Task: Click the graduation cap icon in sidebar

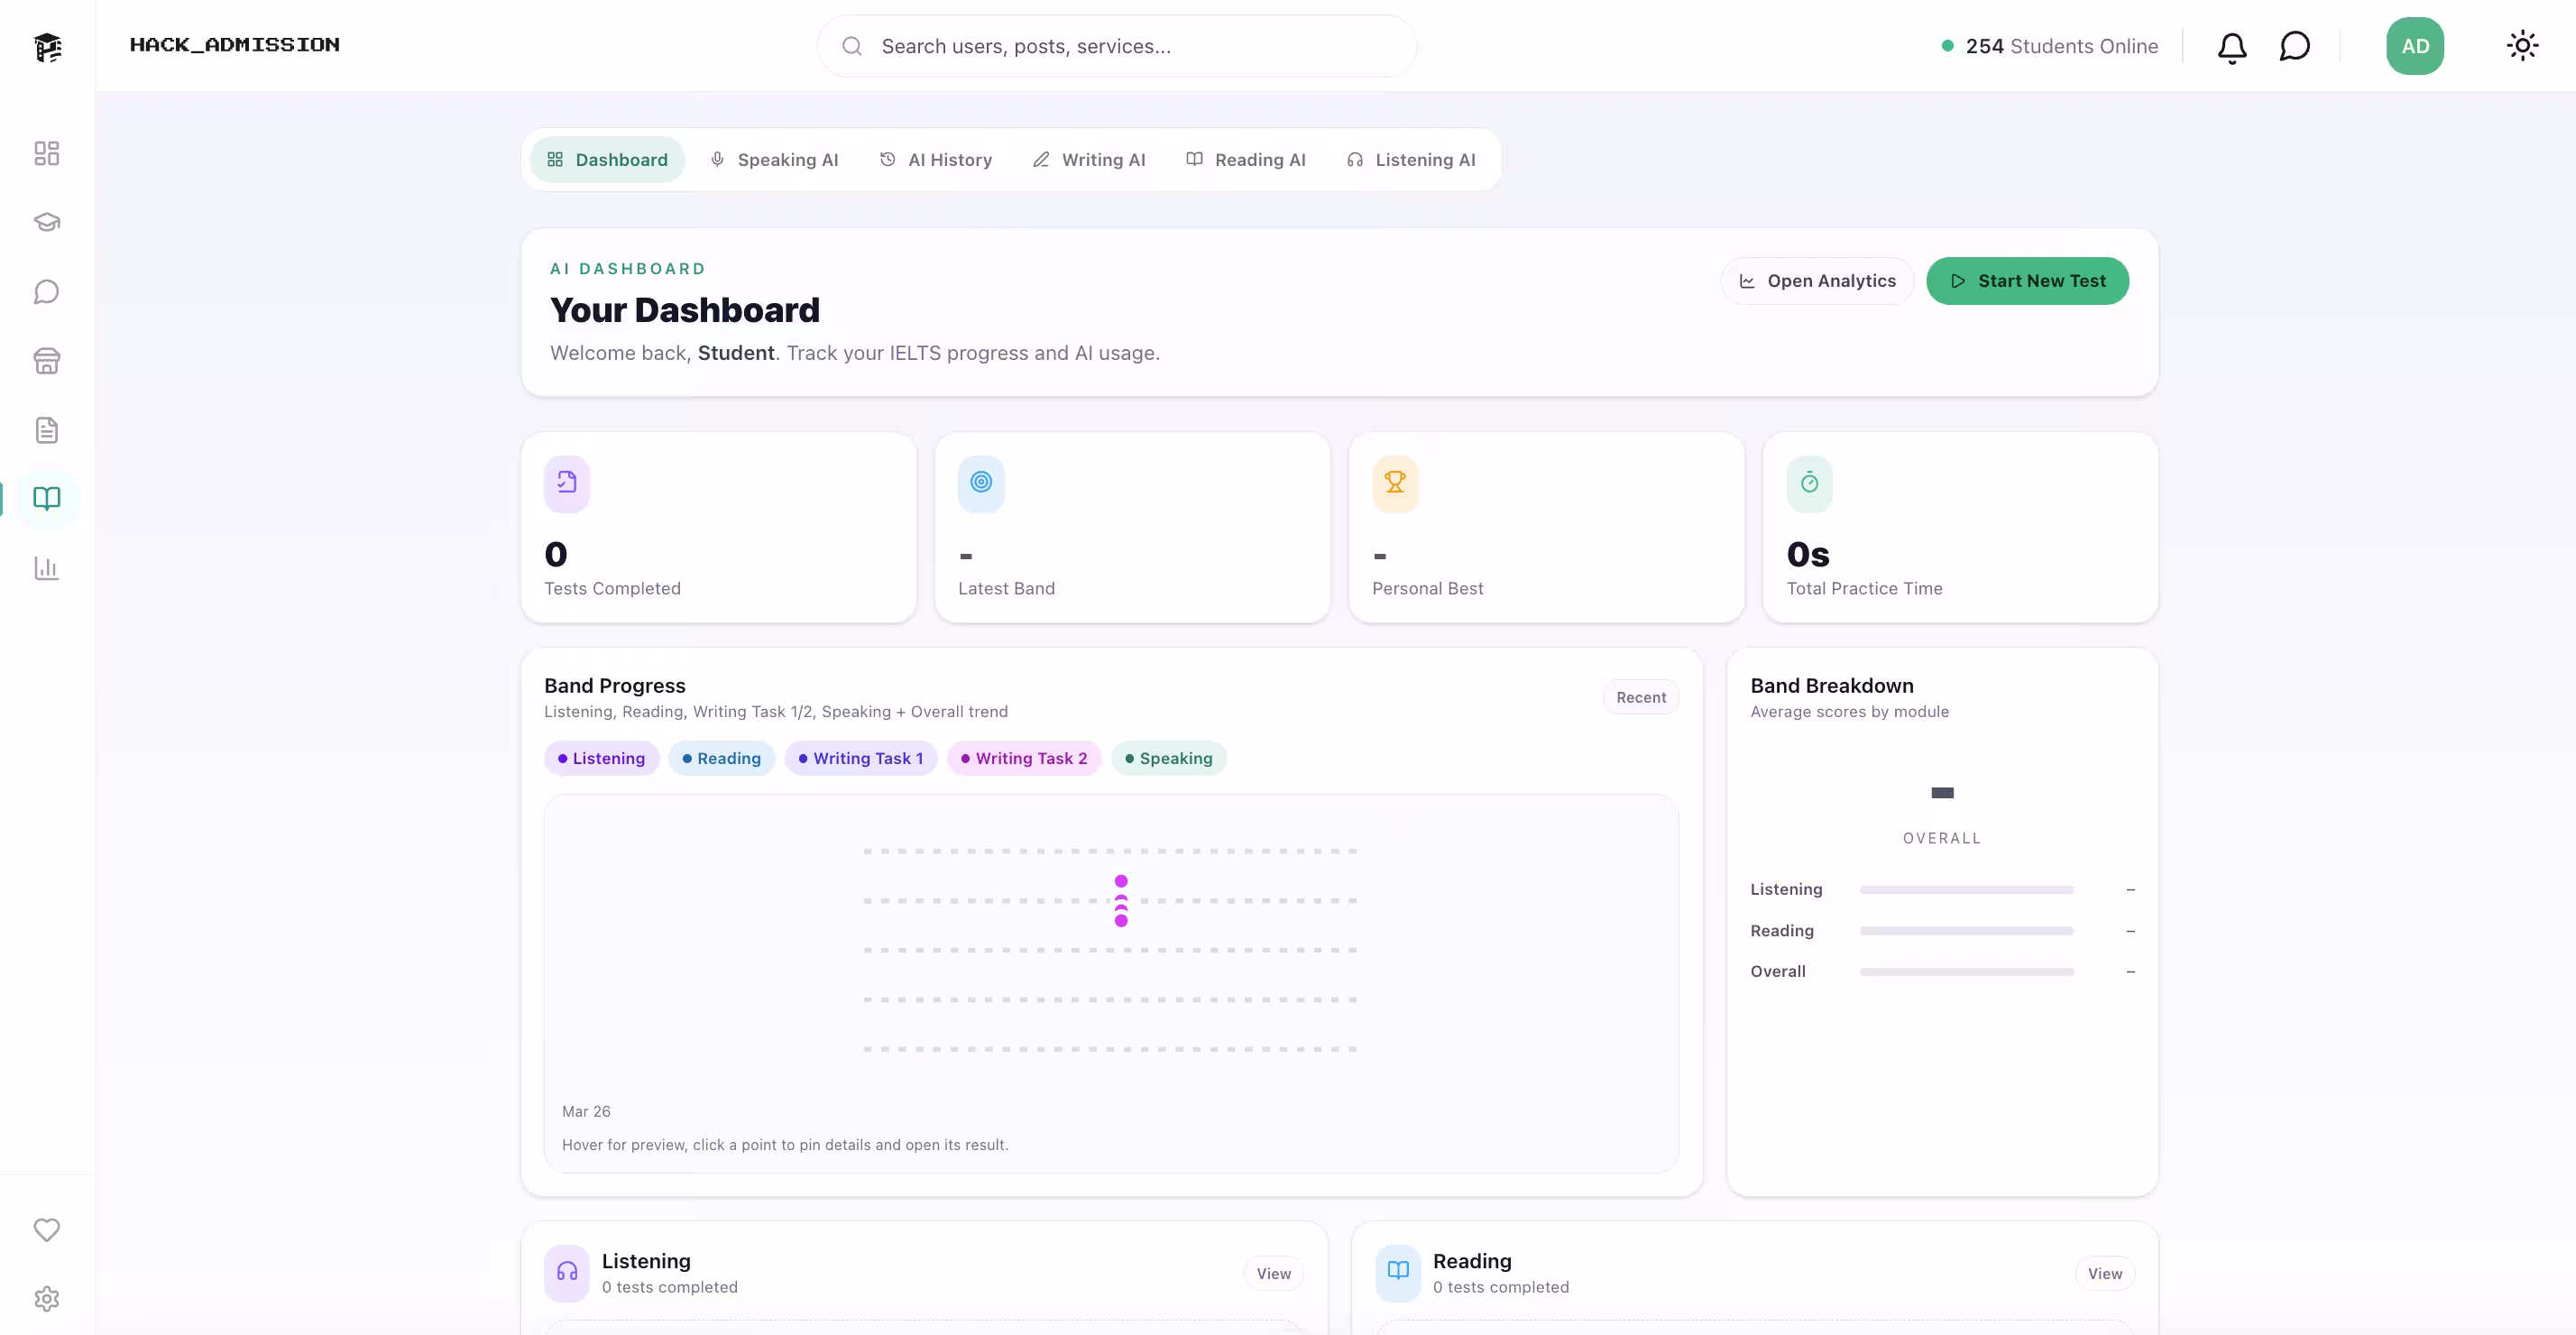Action: click(47, 222)
